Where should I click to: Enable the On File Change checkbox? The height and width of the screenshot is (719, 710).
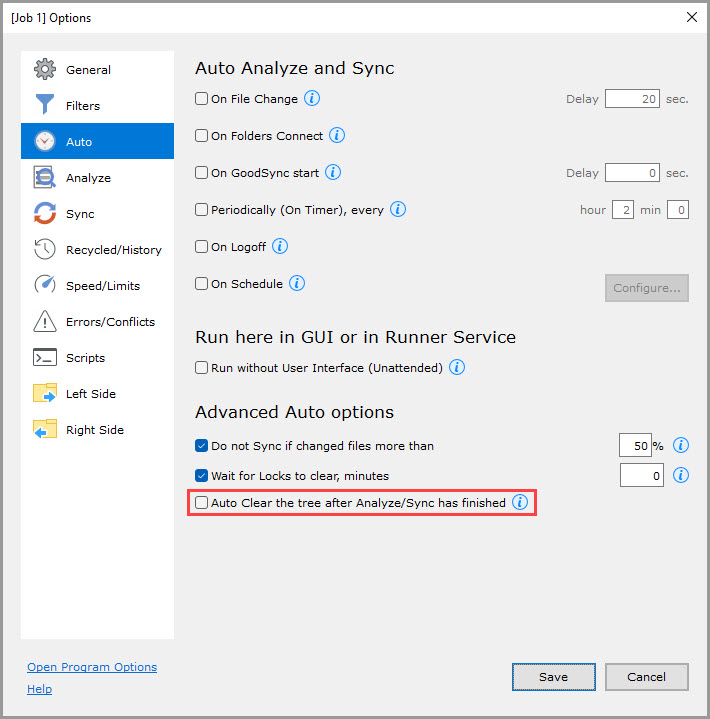coord(202,100)
